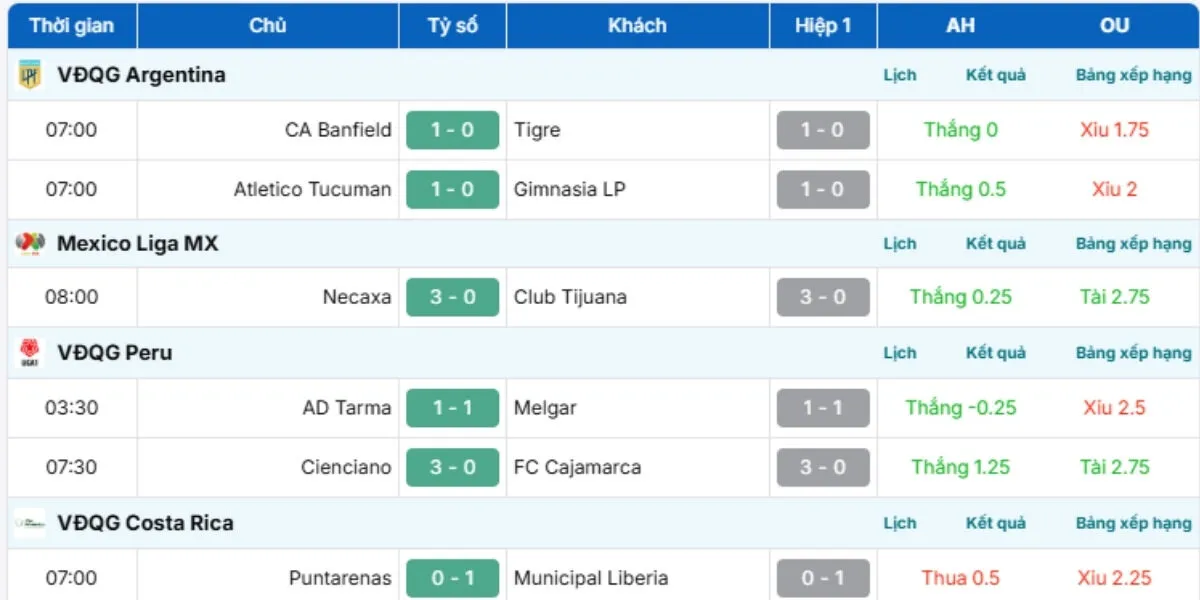Click the Cienciano team name
The height and width of the screenshot is (600, 1200).
[x=346, y=467]
